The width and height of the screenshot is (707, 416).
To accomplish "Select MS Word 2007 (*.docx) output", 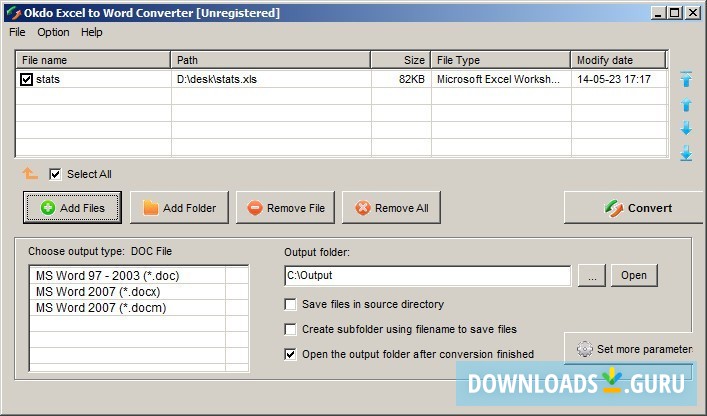I will (127, 292).
